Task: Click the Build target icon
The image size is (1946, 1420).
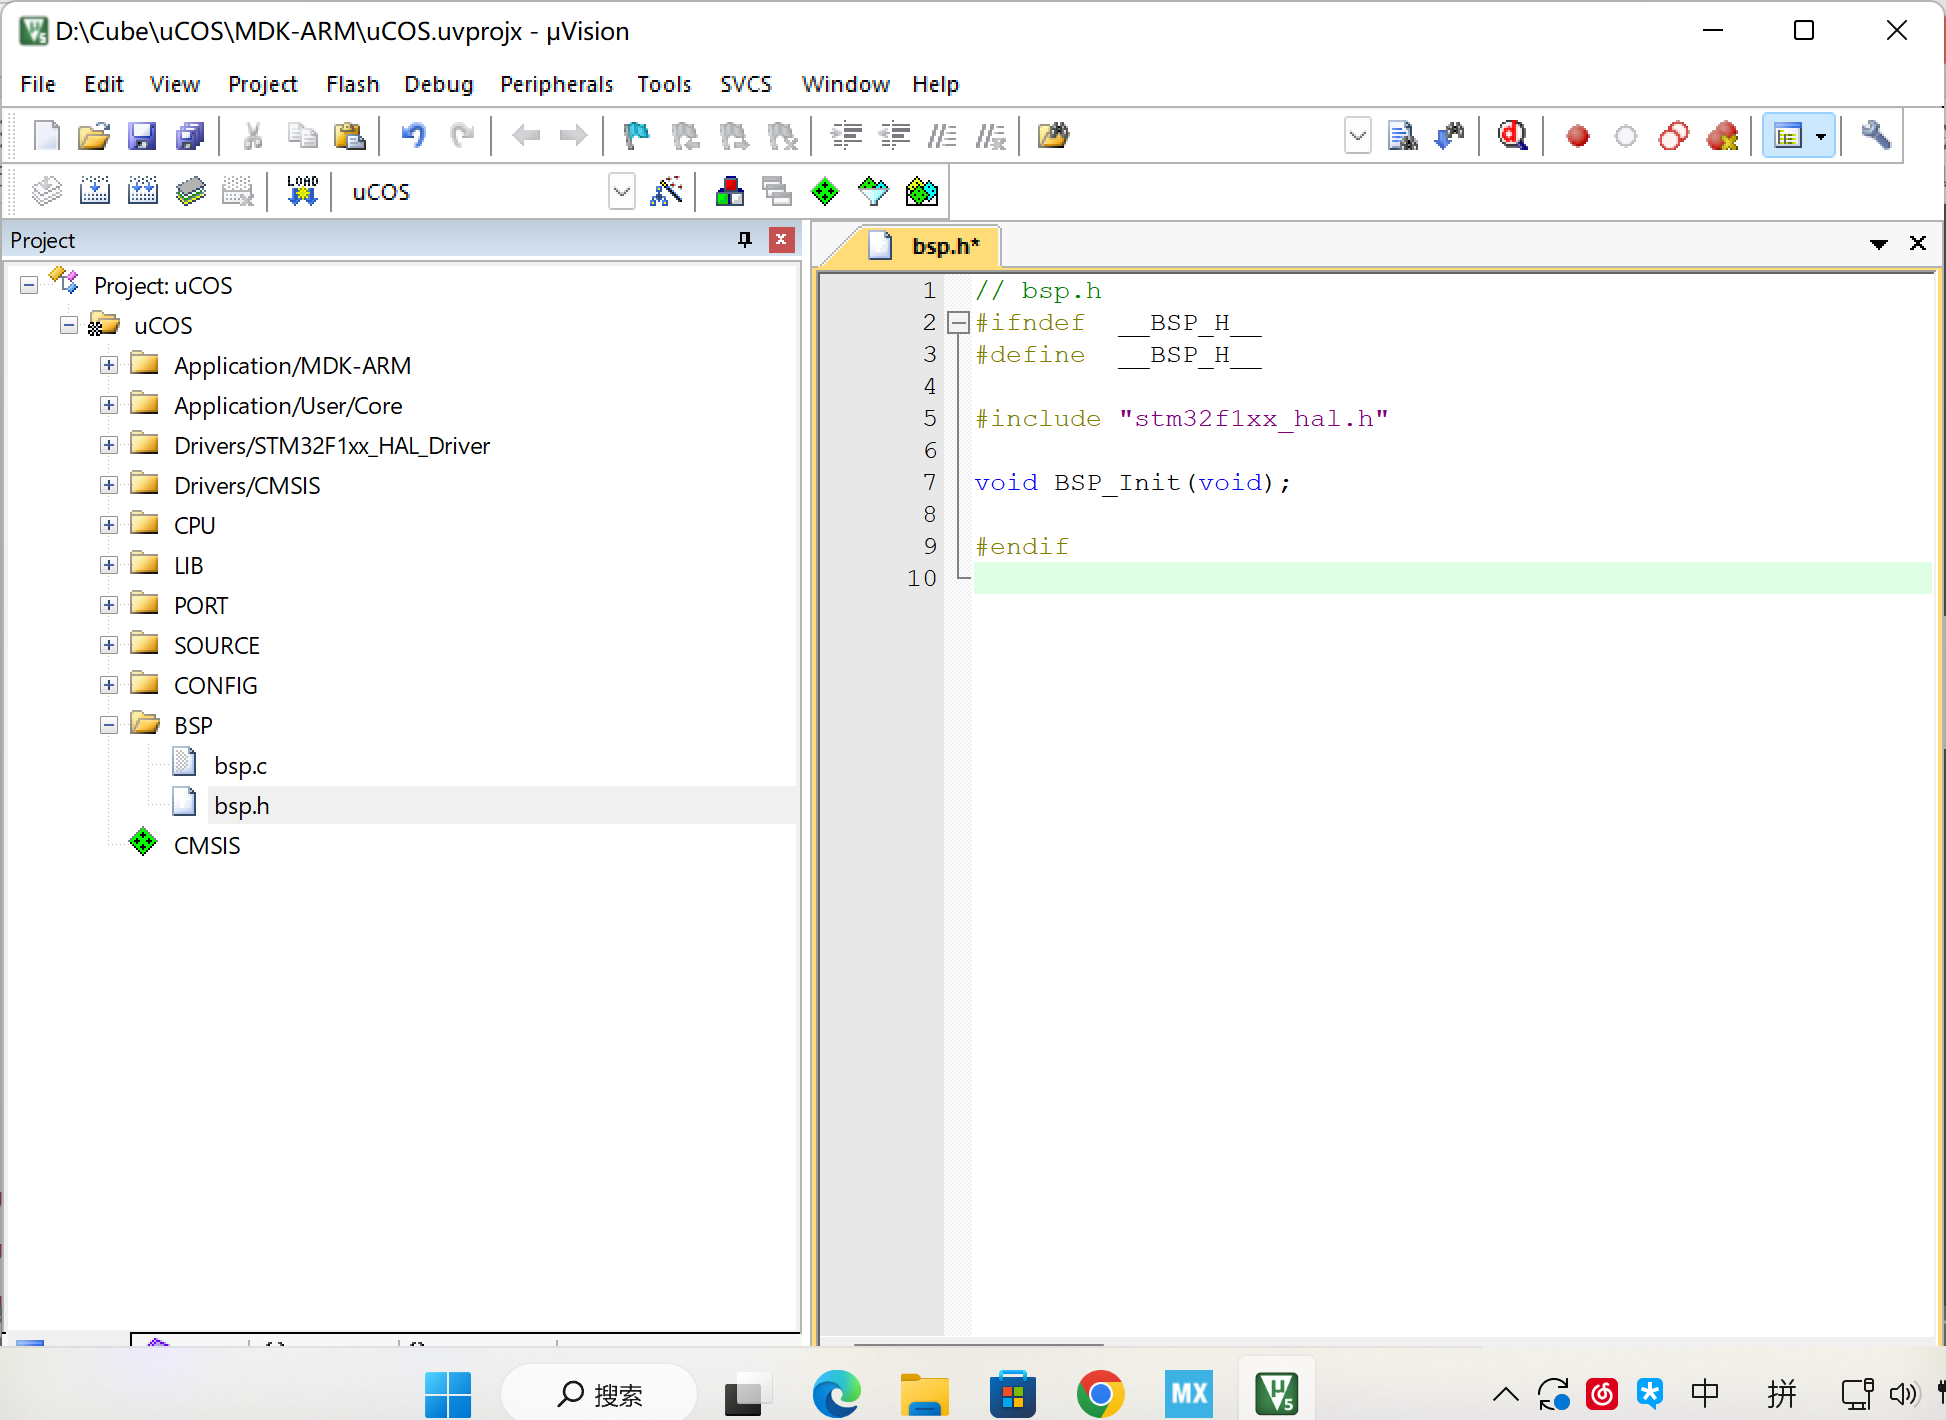Action: pyautogui.click(x=95, y=191)
